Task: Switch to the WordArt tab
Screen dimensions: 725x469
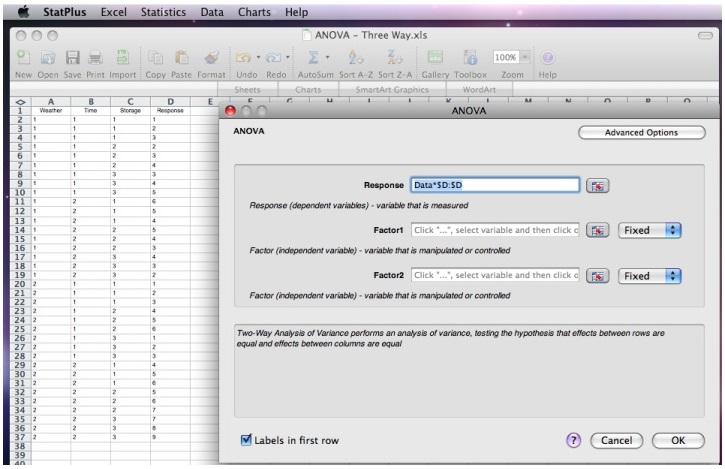Action: tap(479, 90)
